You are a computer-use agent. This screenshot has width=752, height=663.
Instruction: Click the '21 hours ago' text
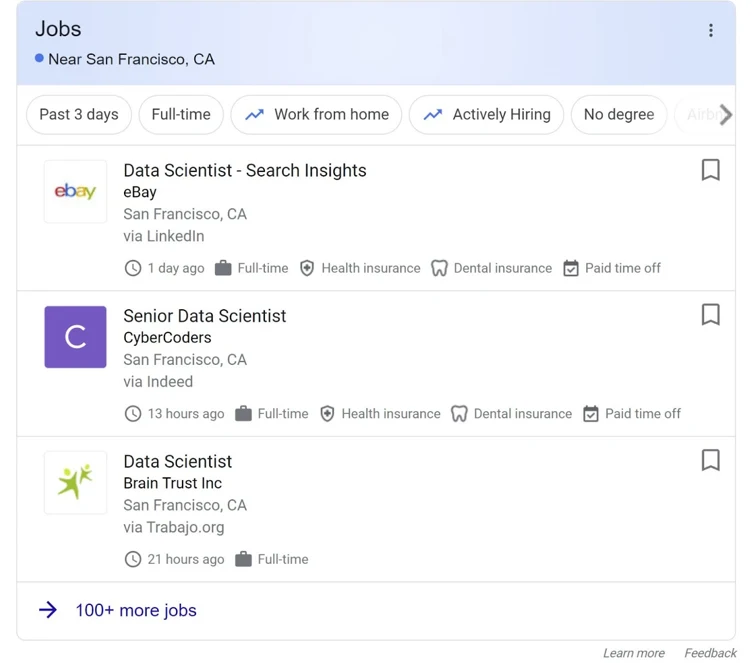(x=186, y=559)
